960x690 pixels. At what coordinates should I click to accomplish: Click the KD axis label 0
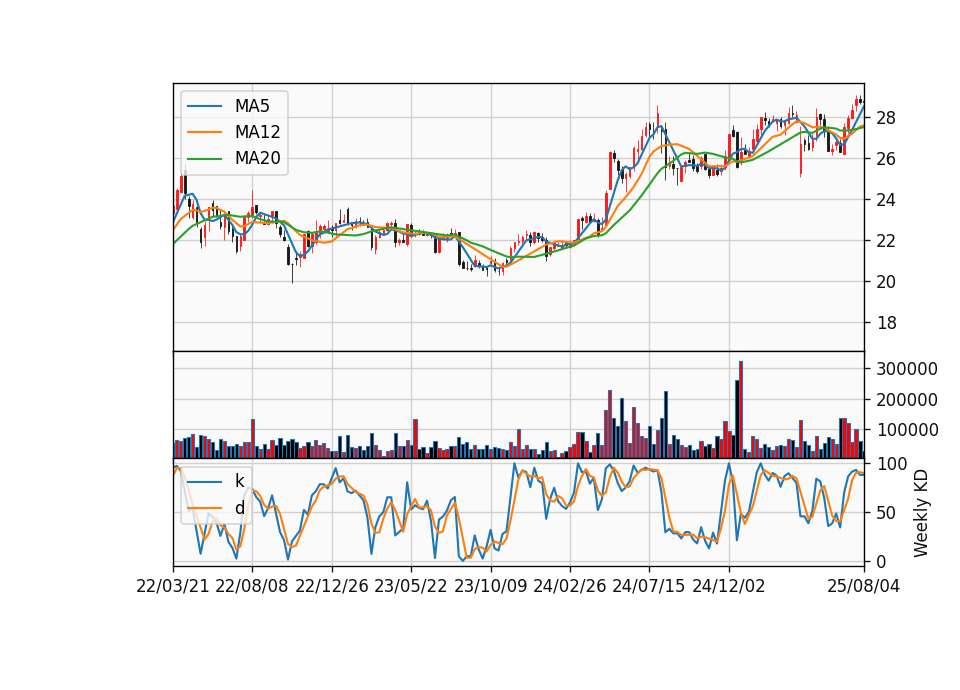tap(881, 561)
